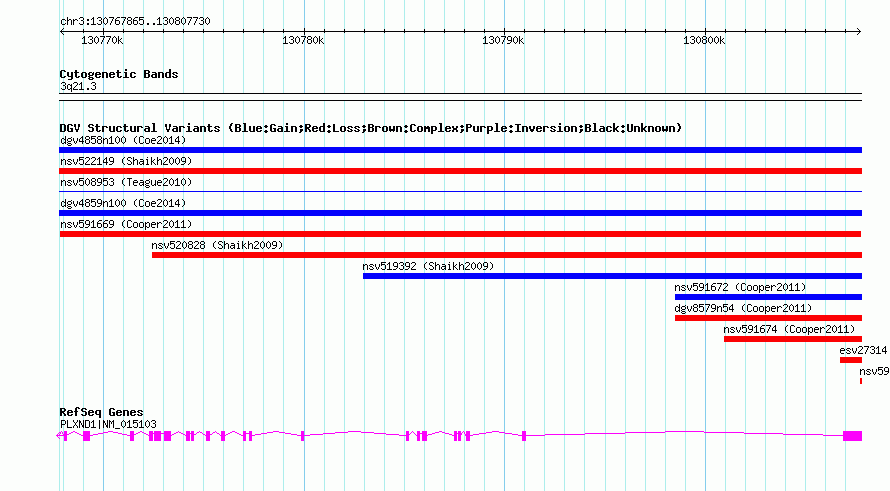Click the Cytogenetic Bands track title
890x491 pixels.
(119, 74)
